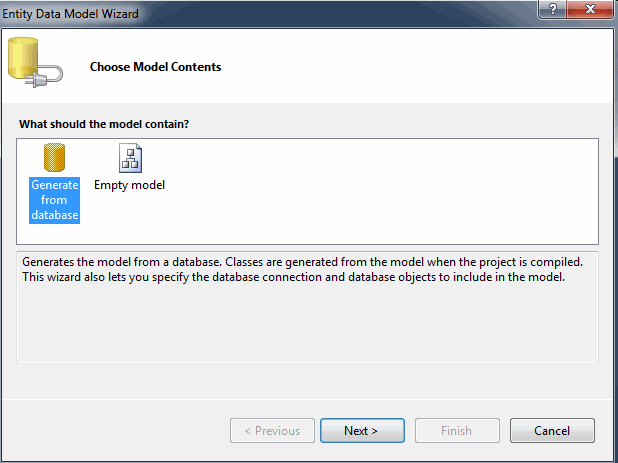
Task: Open help via the question mark button
Action: (553, 9)
